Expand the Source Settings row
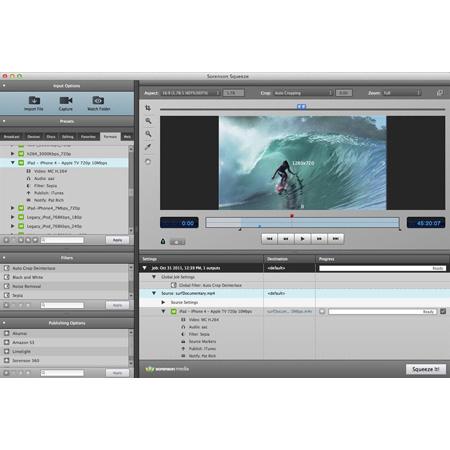 click(163, 302)
